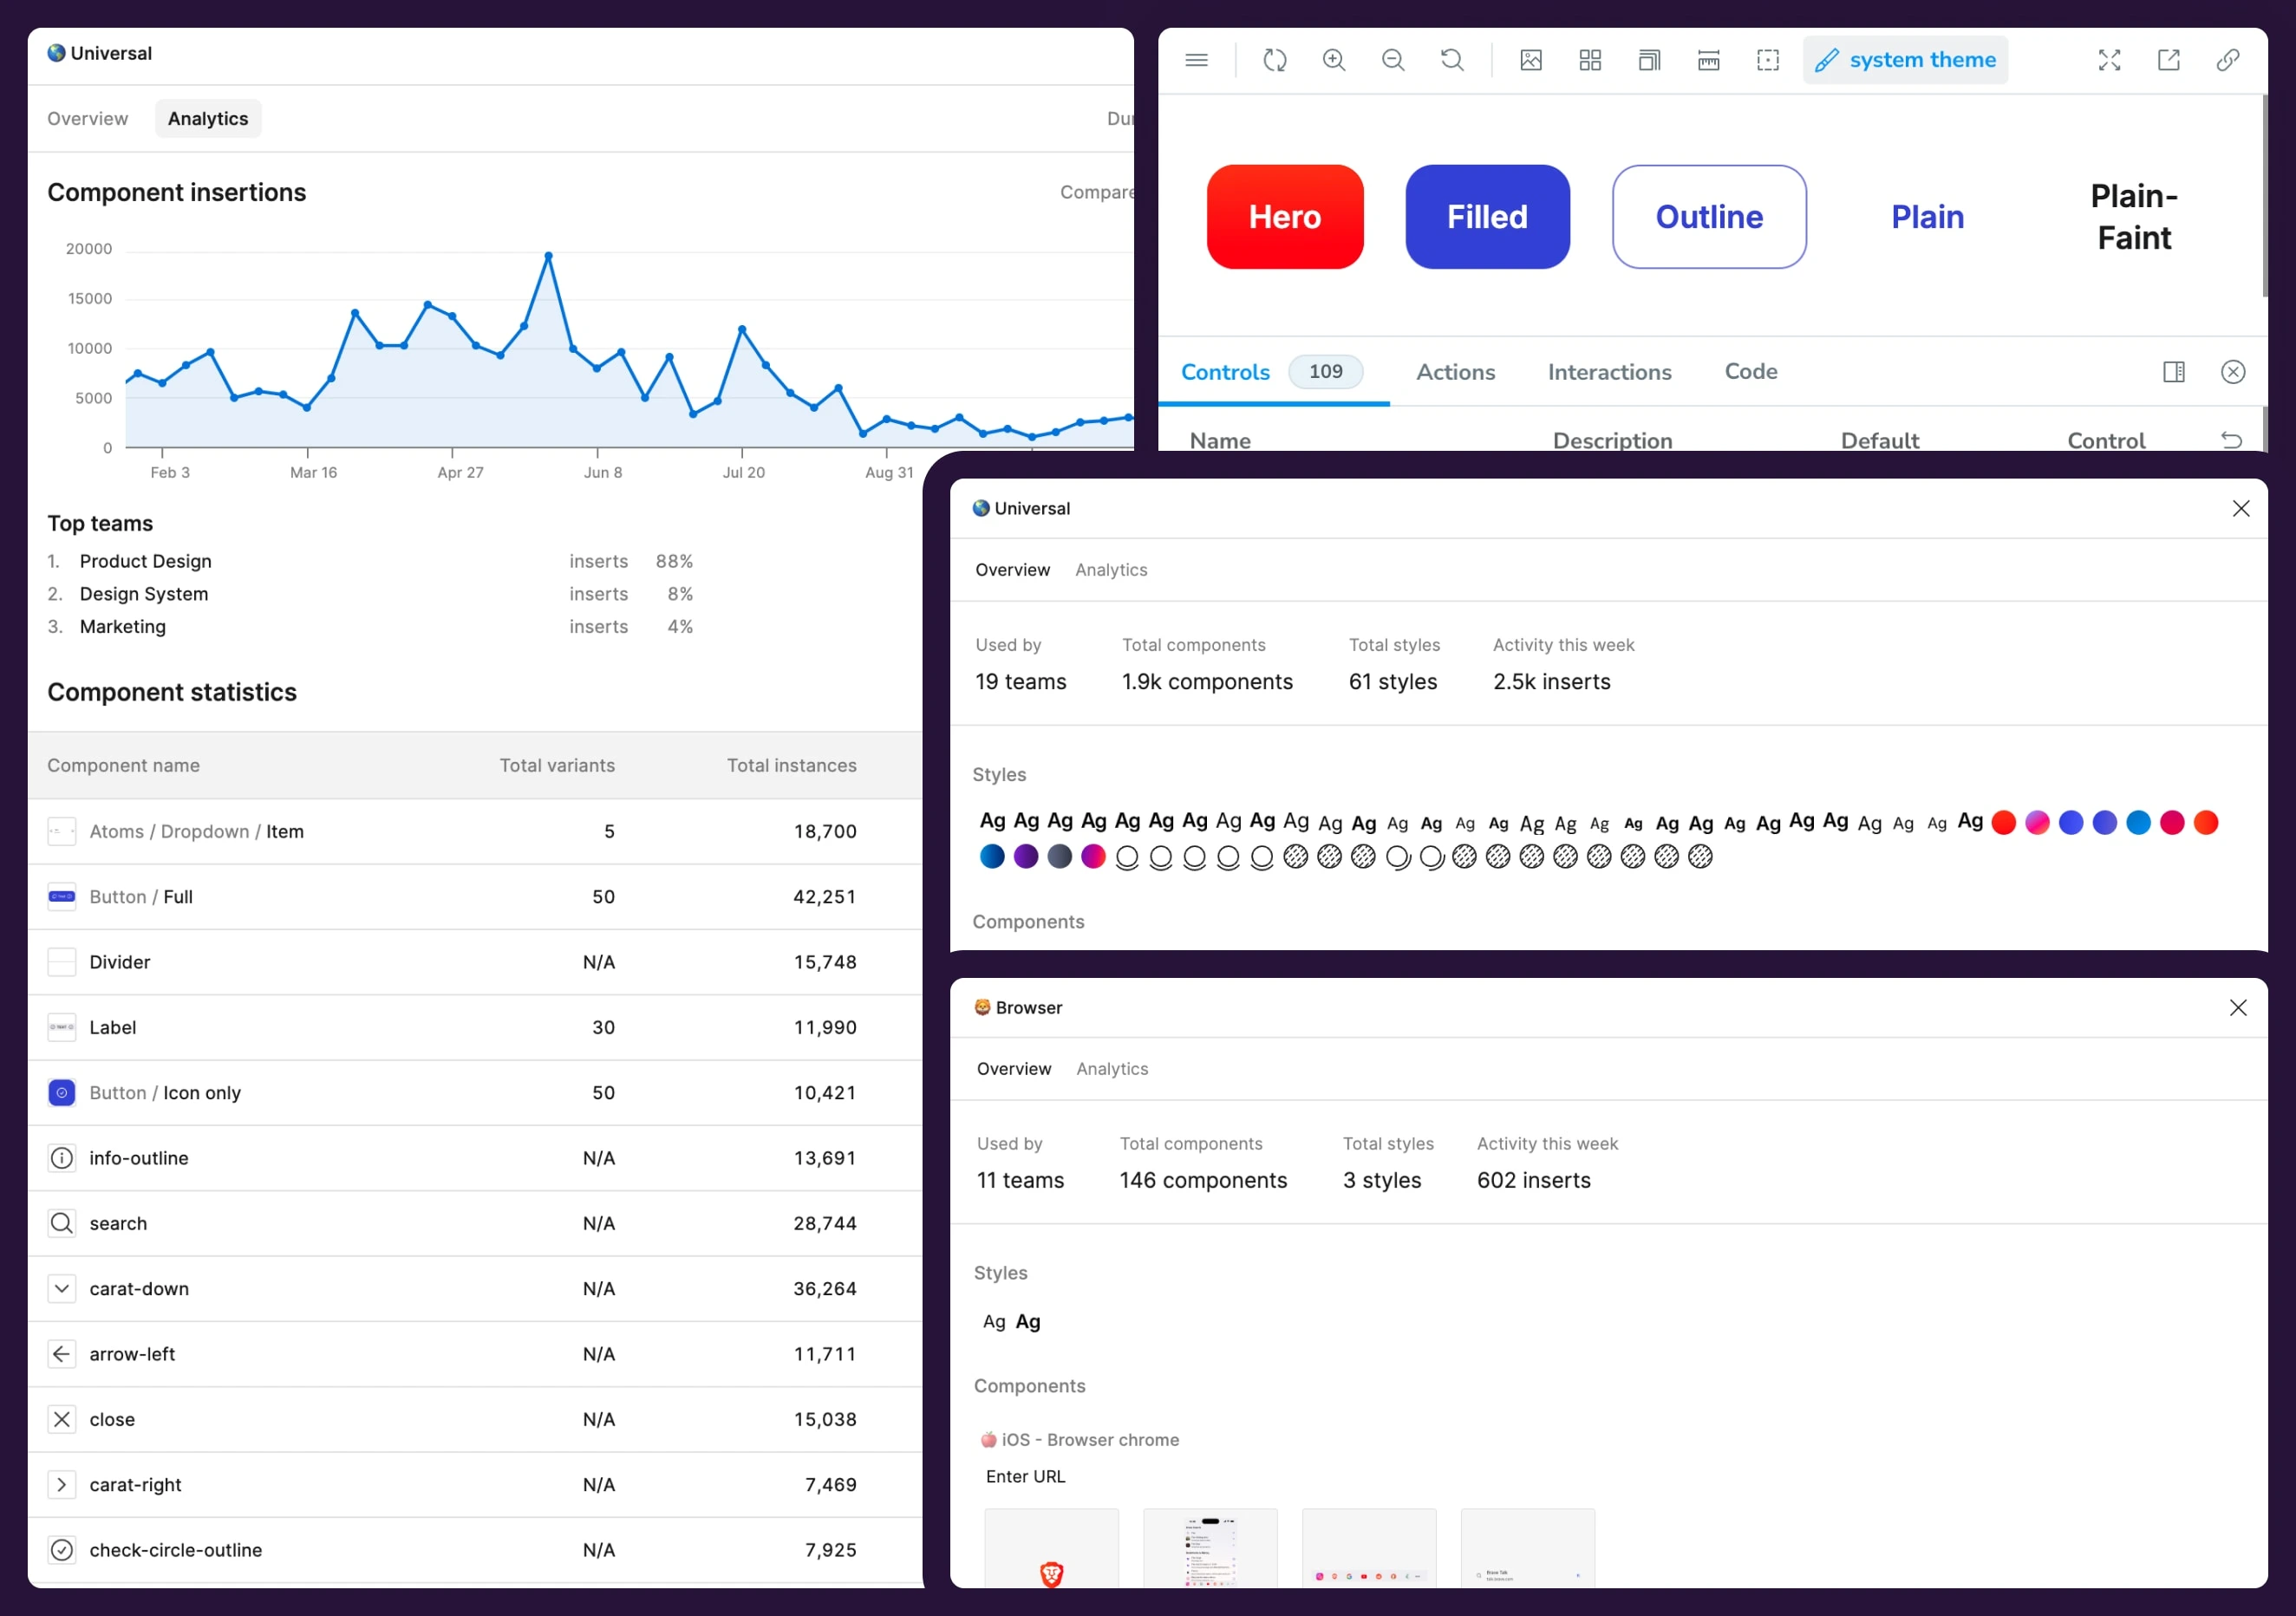Change addon panel orientation icon
2296x1616 pixels.
[2173, 372]
